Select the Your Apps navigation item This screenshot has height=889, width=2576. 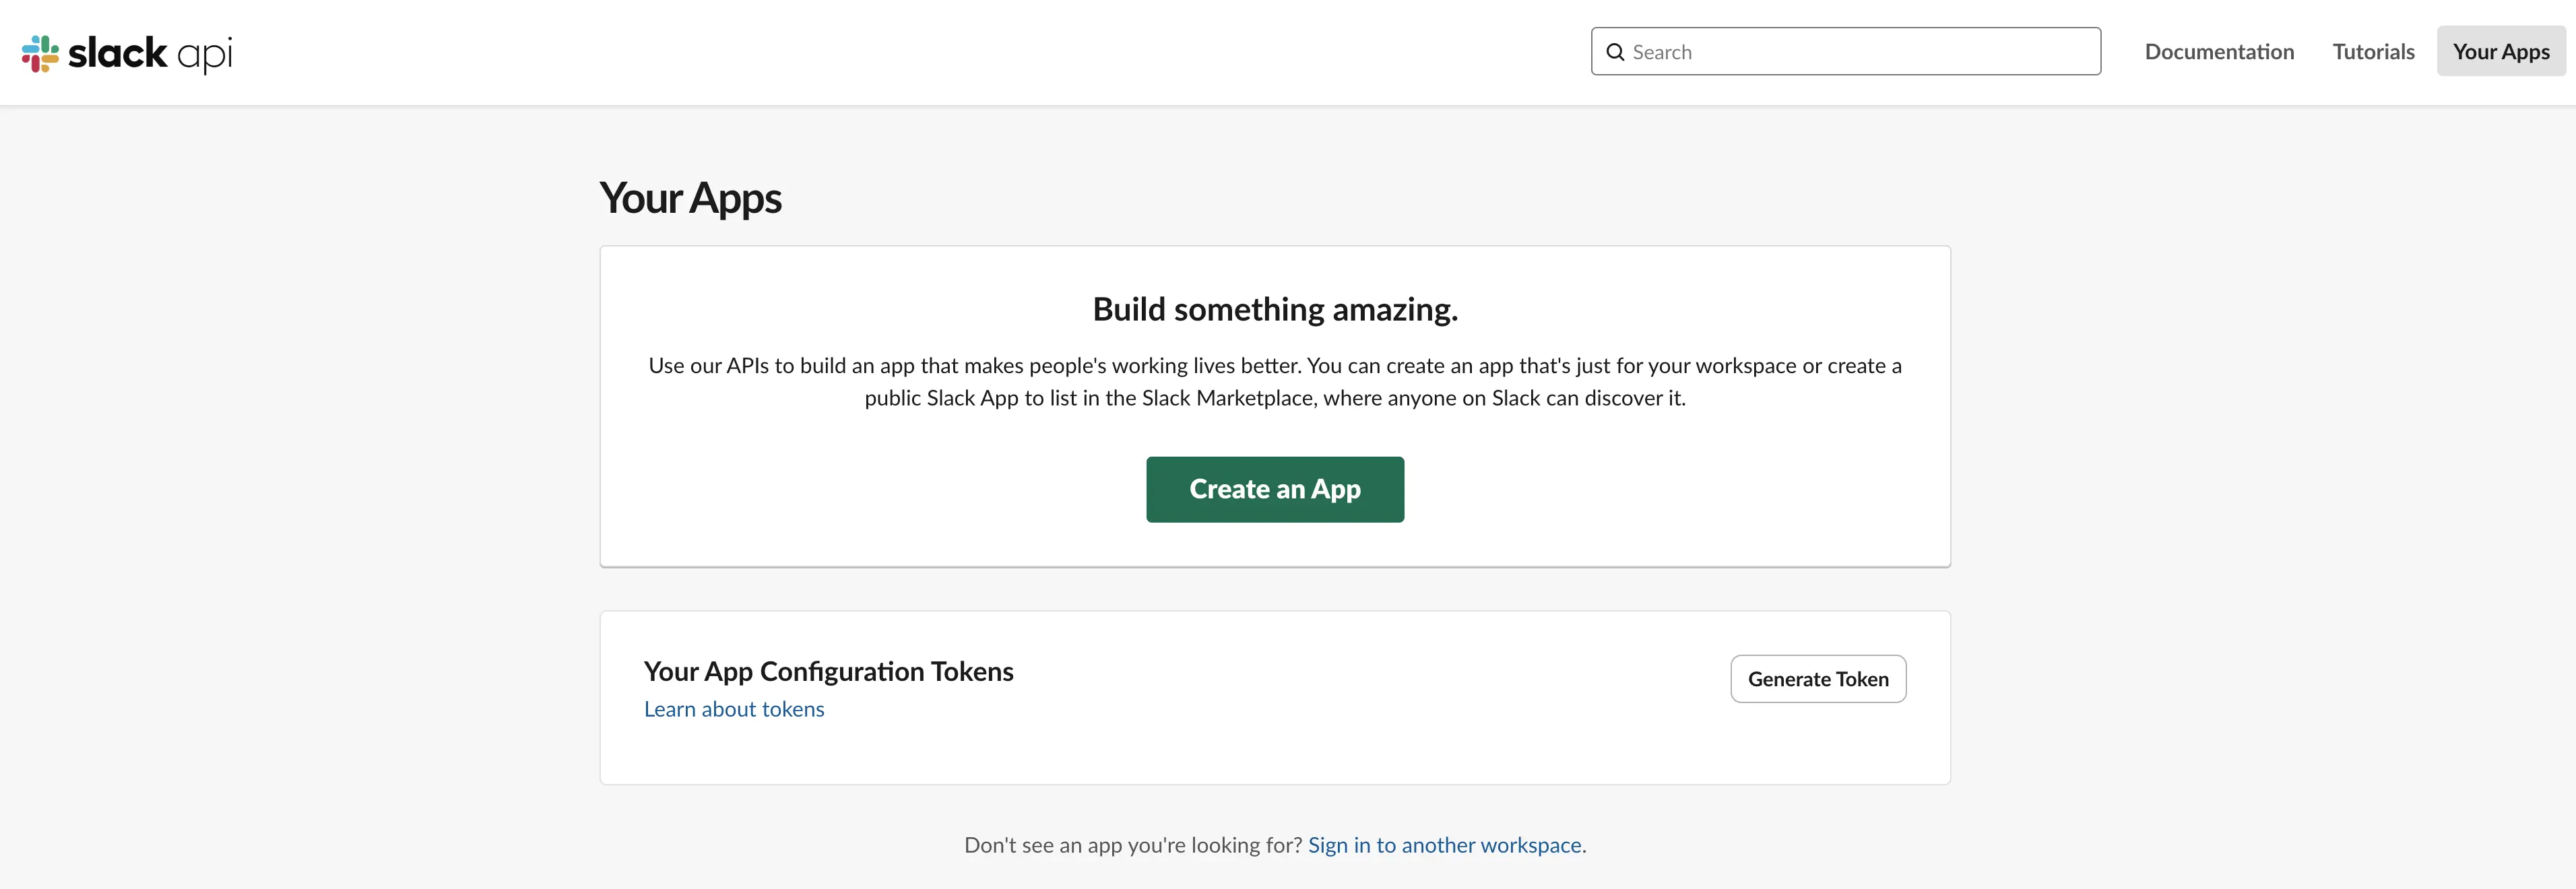point(2500,51)
